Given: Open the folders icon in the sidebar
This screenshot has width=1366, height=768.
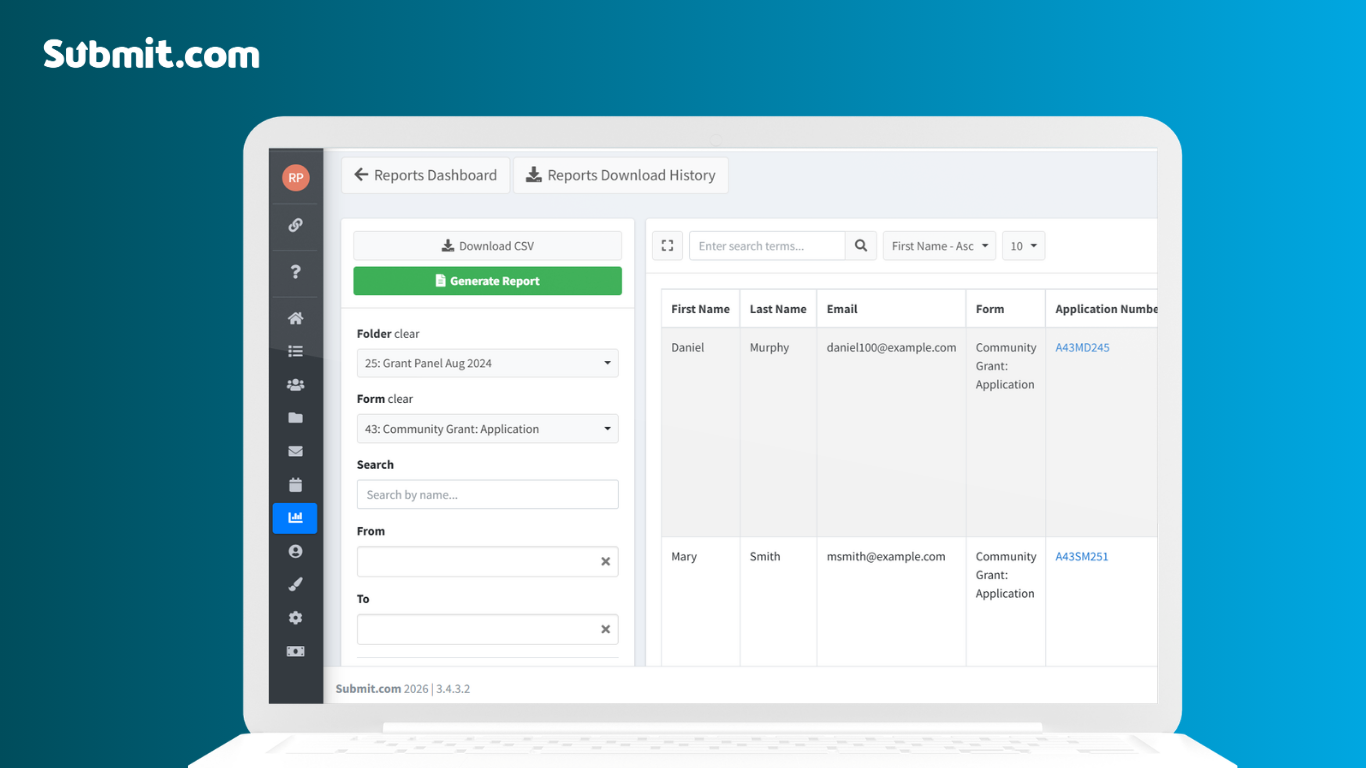Looking at the screenshot, I should [295, 417].
